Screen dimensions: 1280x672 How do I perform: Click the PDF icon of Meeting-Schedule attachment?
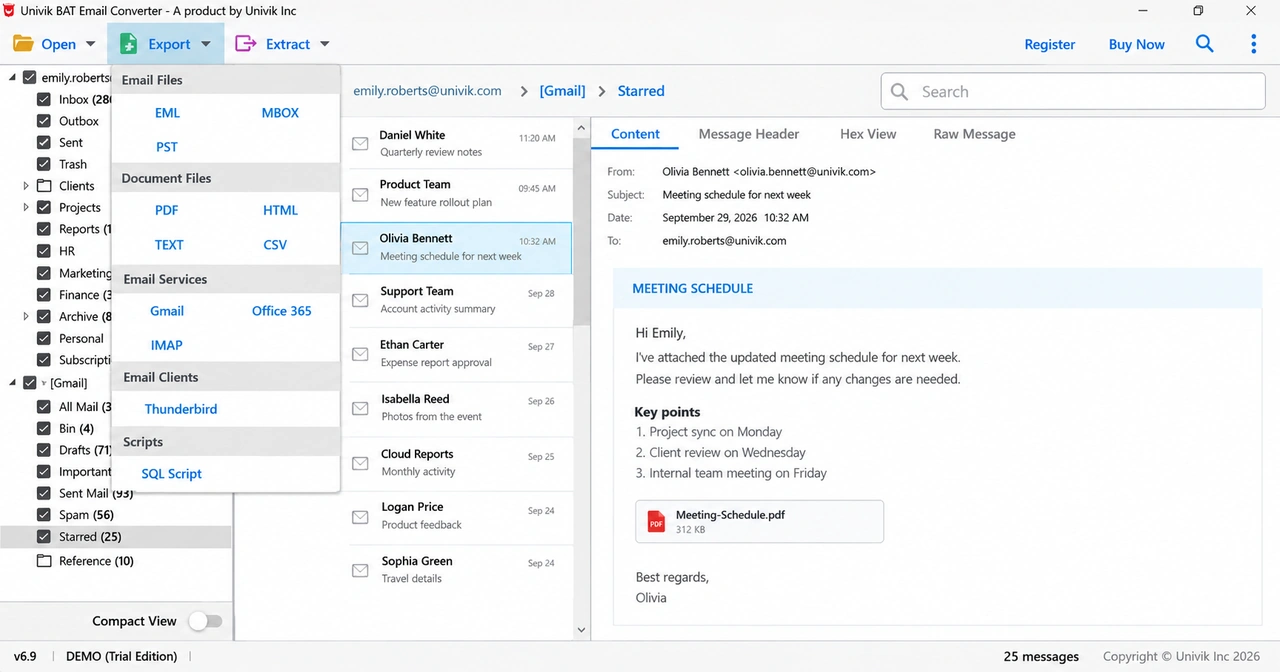point(656,521)
